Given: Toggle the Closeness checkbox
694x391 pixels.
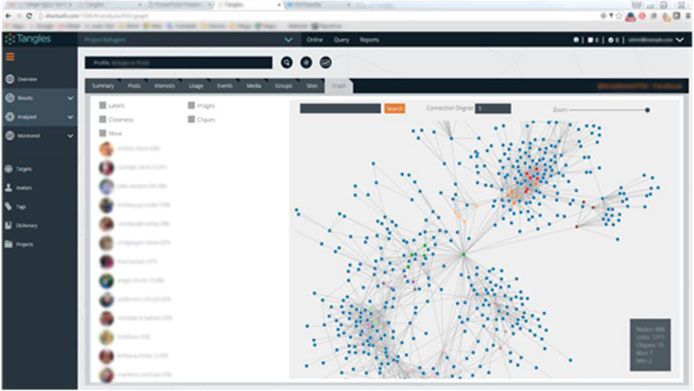Looking at the screenshot, I should click(x=103, y=119).
